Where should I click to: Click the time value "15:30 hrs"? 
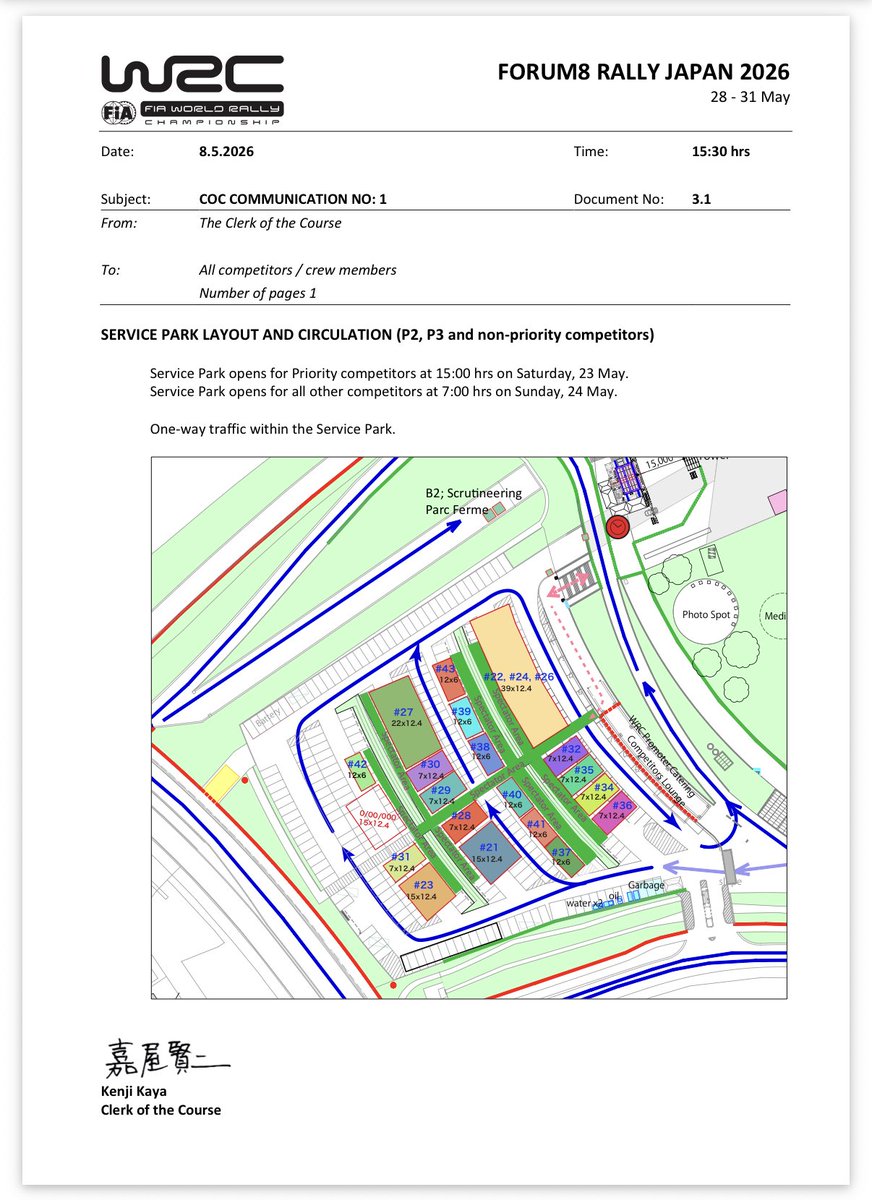click(720, 152)
